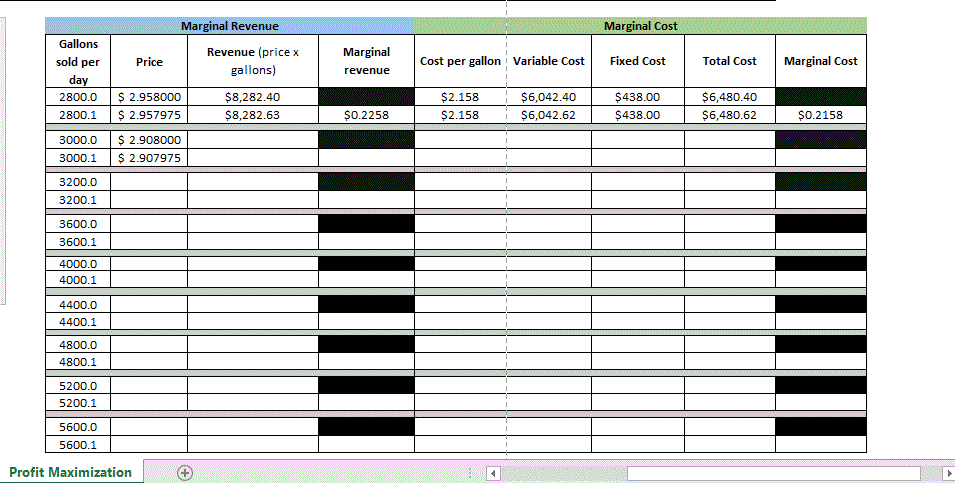Select the cell containing 3000.1
955x483 pixels.
(x=78, y=158)
